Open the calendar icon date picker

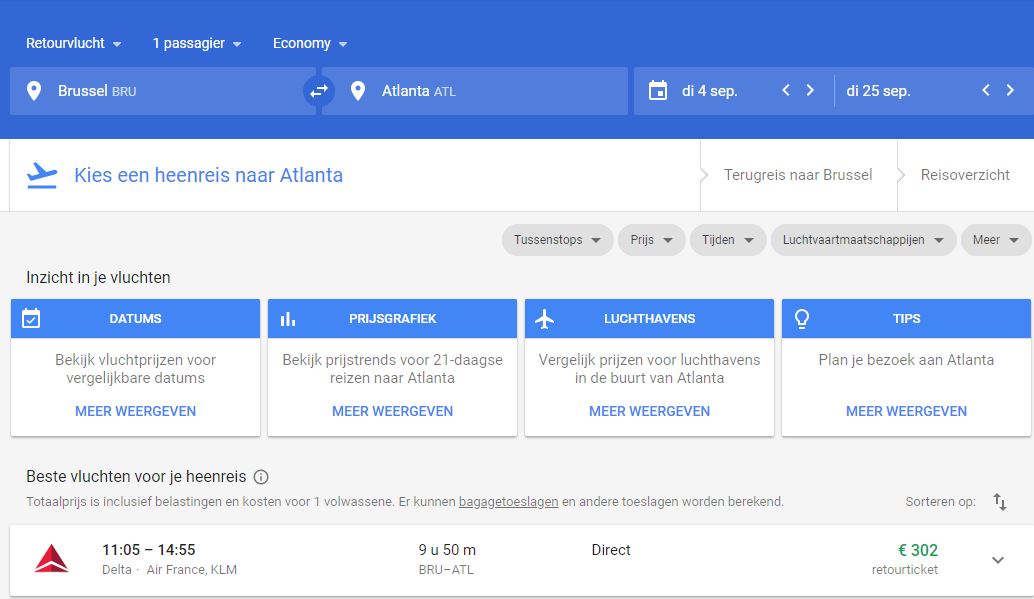click(657, 90)
